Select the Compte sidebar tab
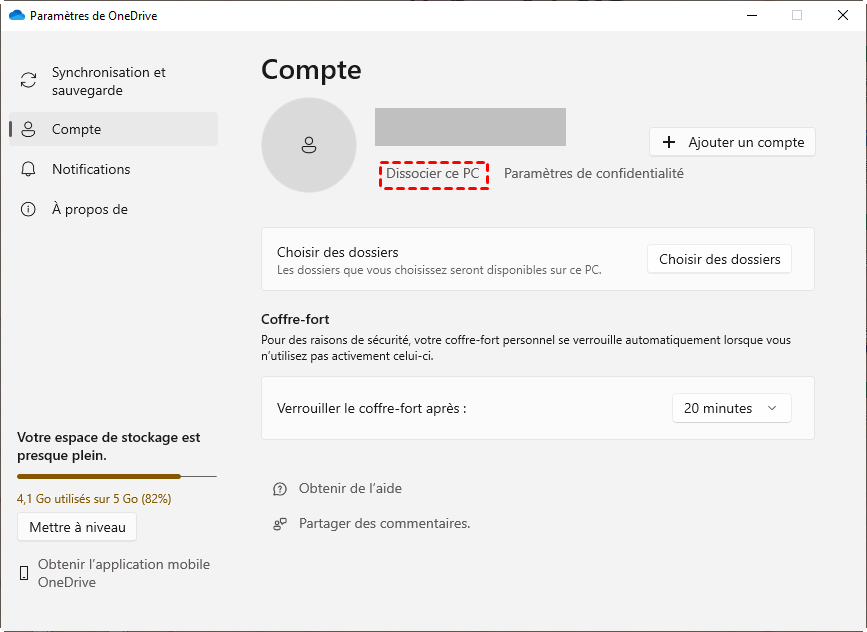Image resolution: width=867 pixels, height=632 pixels. [x=113, y=129]
